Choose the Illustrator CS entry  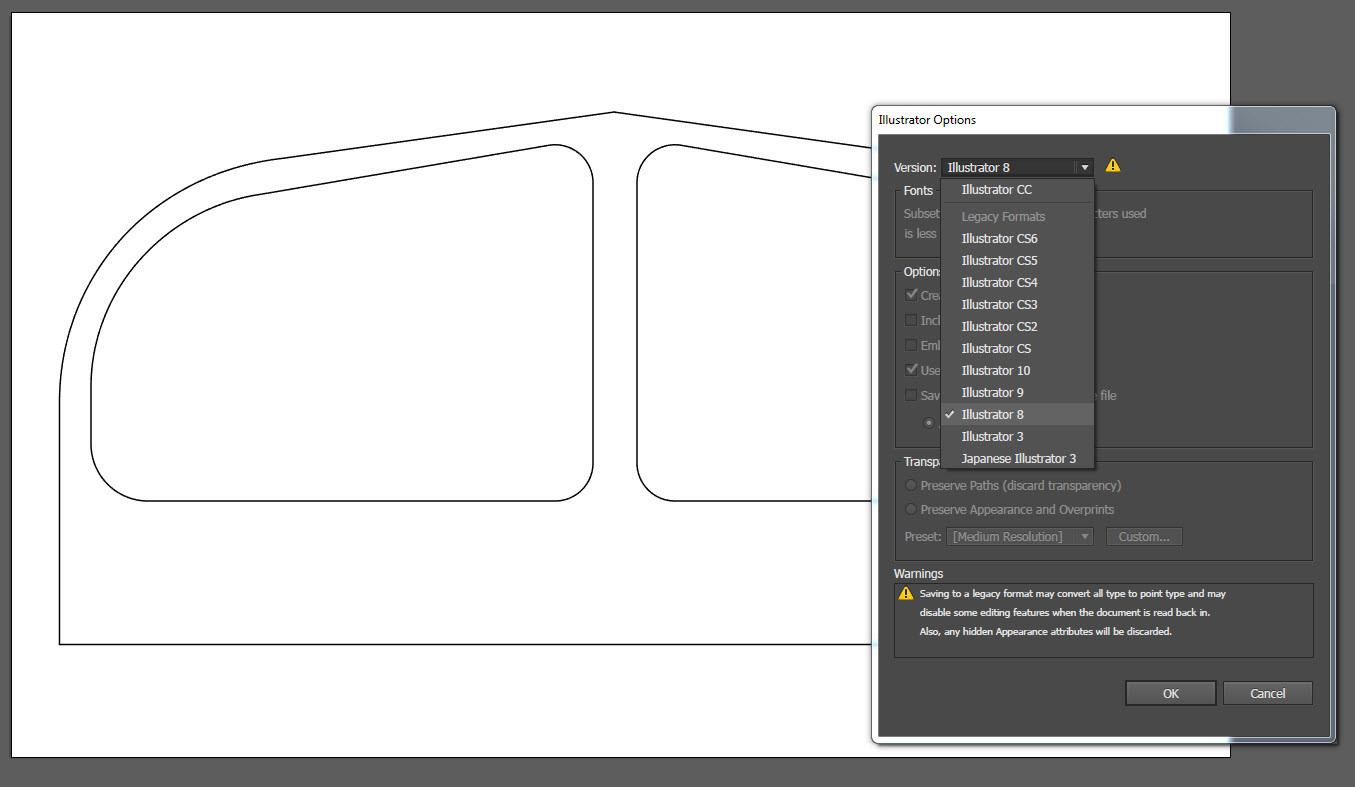coord(1018,349)
